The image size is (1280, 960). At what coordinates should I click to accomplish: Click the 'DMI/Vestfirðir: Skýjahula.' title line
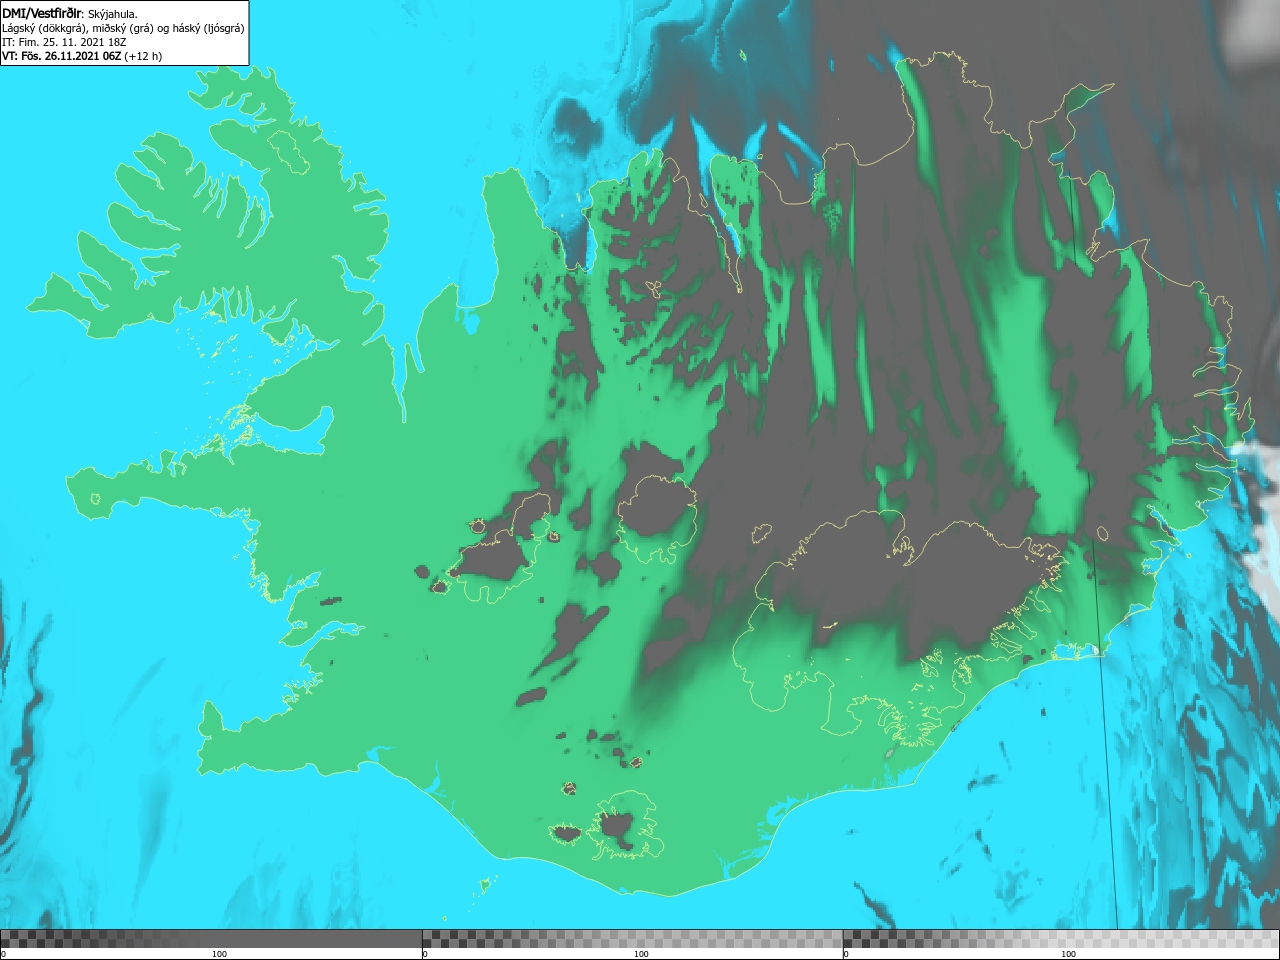pos(70,14)
